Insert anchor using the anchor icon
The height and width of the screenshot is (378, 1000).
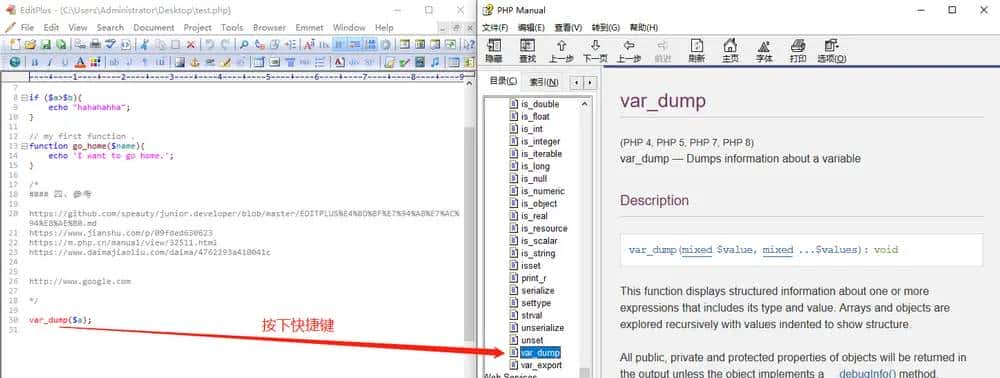tap(195, 62)
